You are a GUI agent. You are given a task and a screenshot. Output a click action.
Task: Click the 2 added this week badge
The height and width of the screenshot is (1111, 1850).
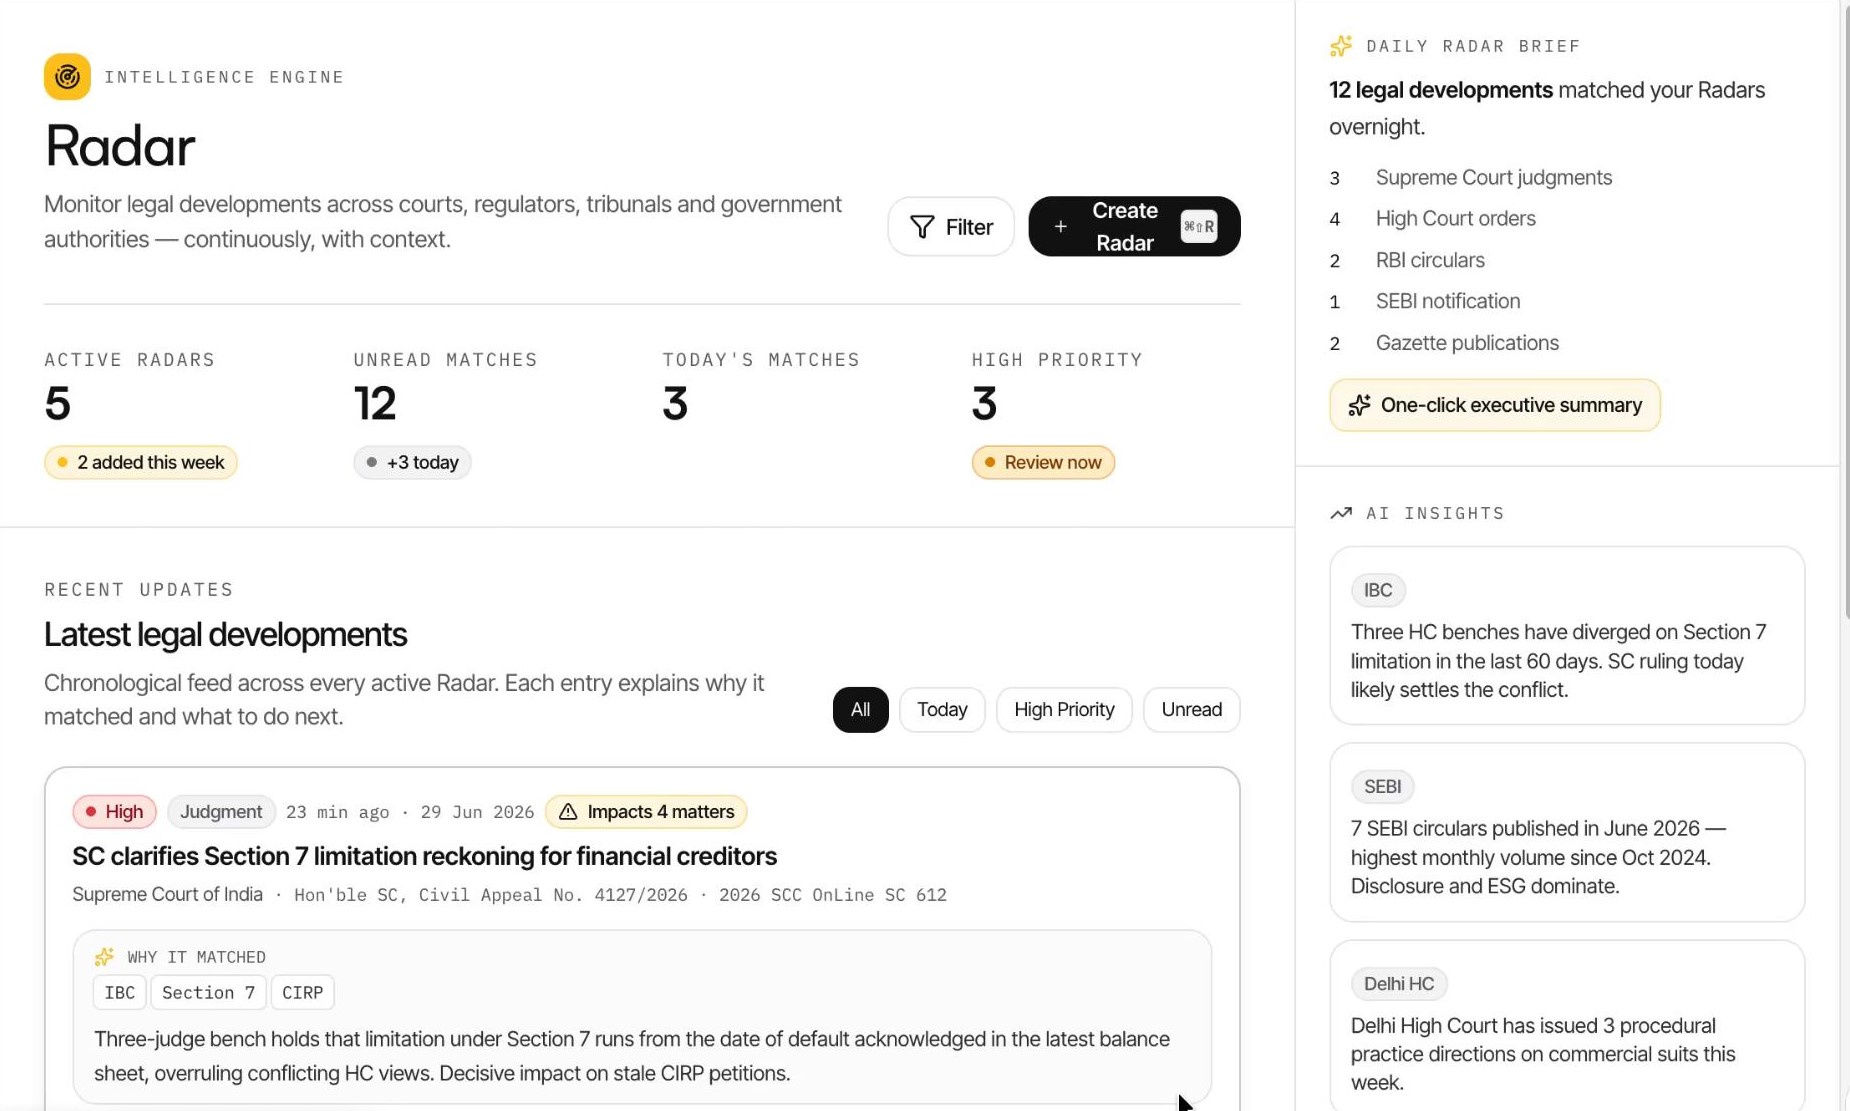[x=141, y=462]
